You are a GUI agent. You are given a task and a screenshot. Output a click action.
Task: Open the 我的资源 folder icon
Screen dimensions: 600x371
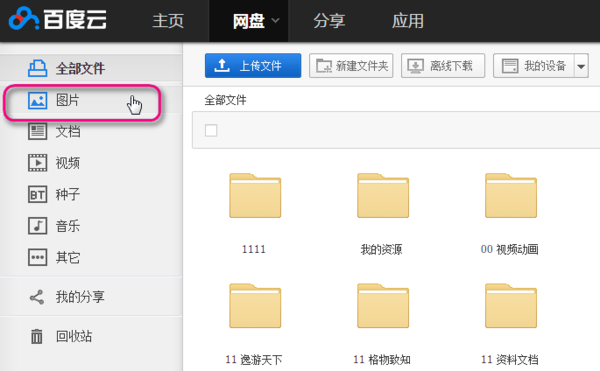383,195
